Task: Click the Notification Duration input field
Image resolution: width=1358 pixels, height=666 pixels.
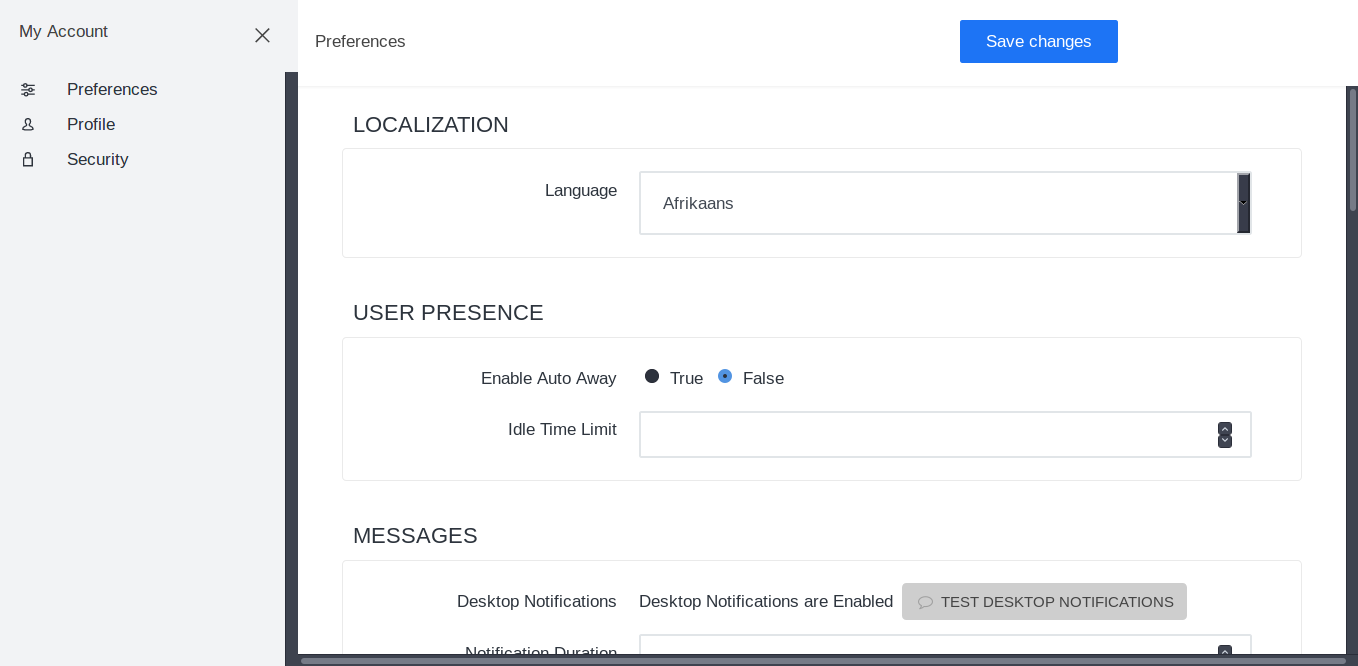Action: (925, 647)
